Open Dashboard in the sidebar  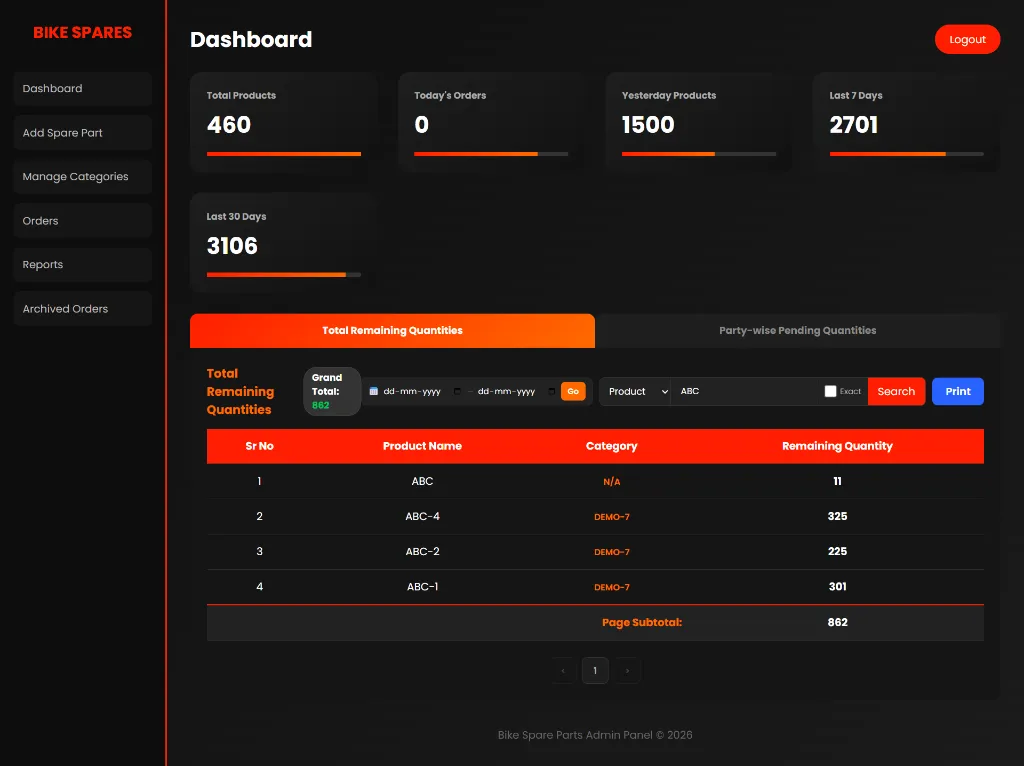click(x=82, y=89)
